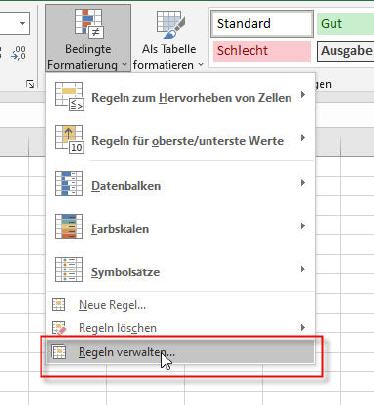Apply the Schlecht cell style
Viewport: 374px width, 405px height.
click(x=262, y=51)
